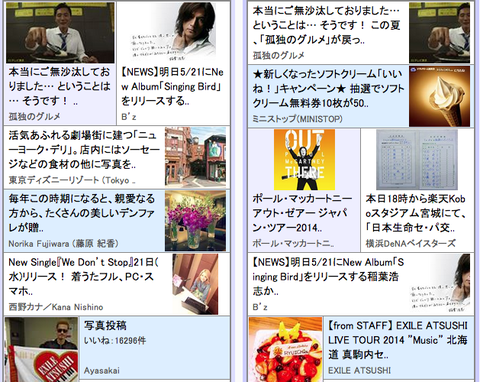Open EXILE ATSUSHI heart flag photo

point(42,349)
